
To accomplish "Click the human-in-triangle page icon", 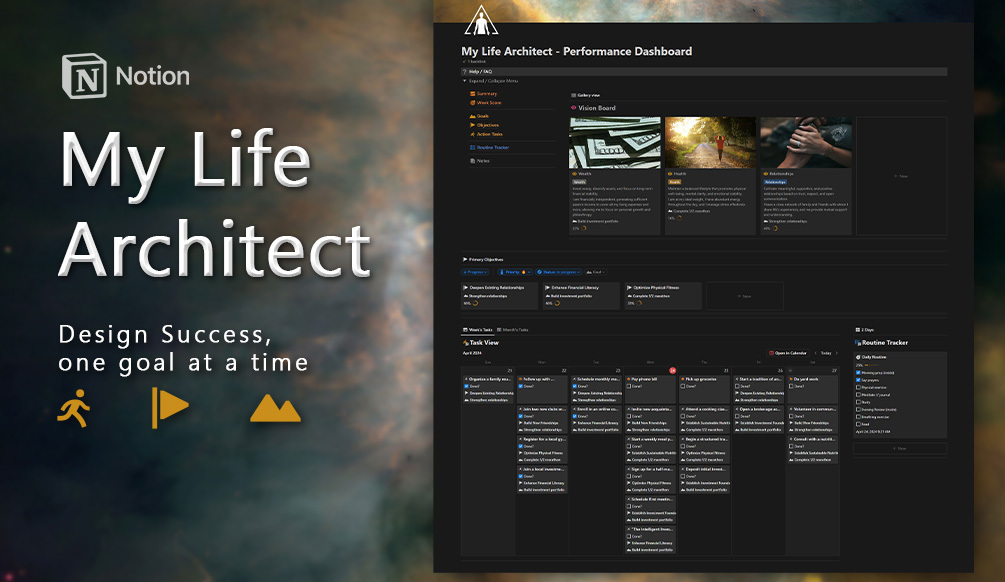I will [x=481, y=20].
